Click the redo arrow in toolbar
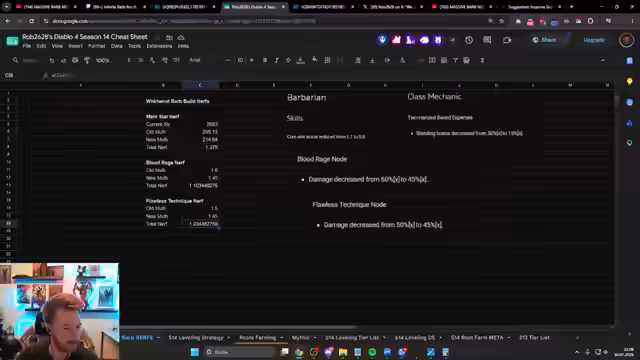The width and height of the screenshot is (640, 360). click(x=63, y=60)
